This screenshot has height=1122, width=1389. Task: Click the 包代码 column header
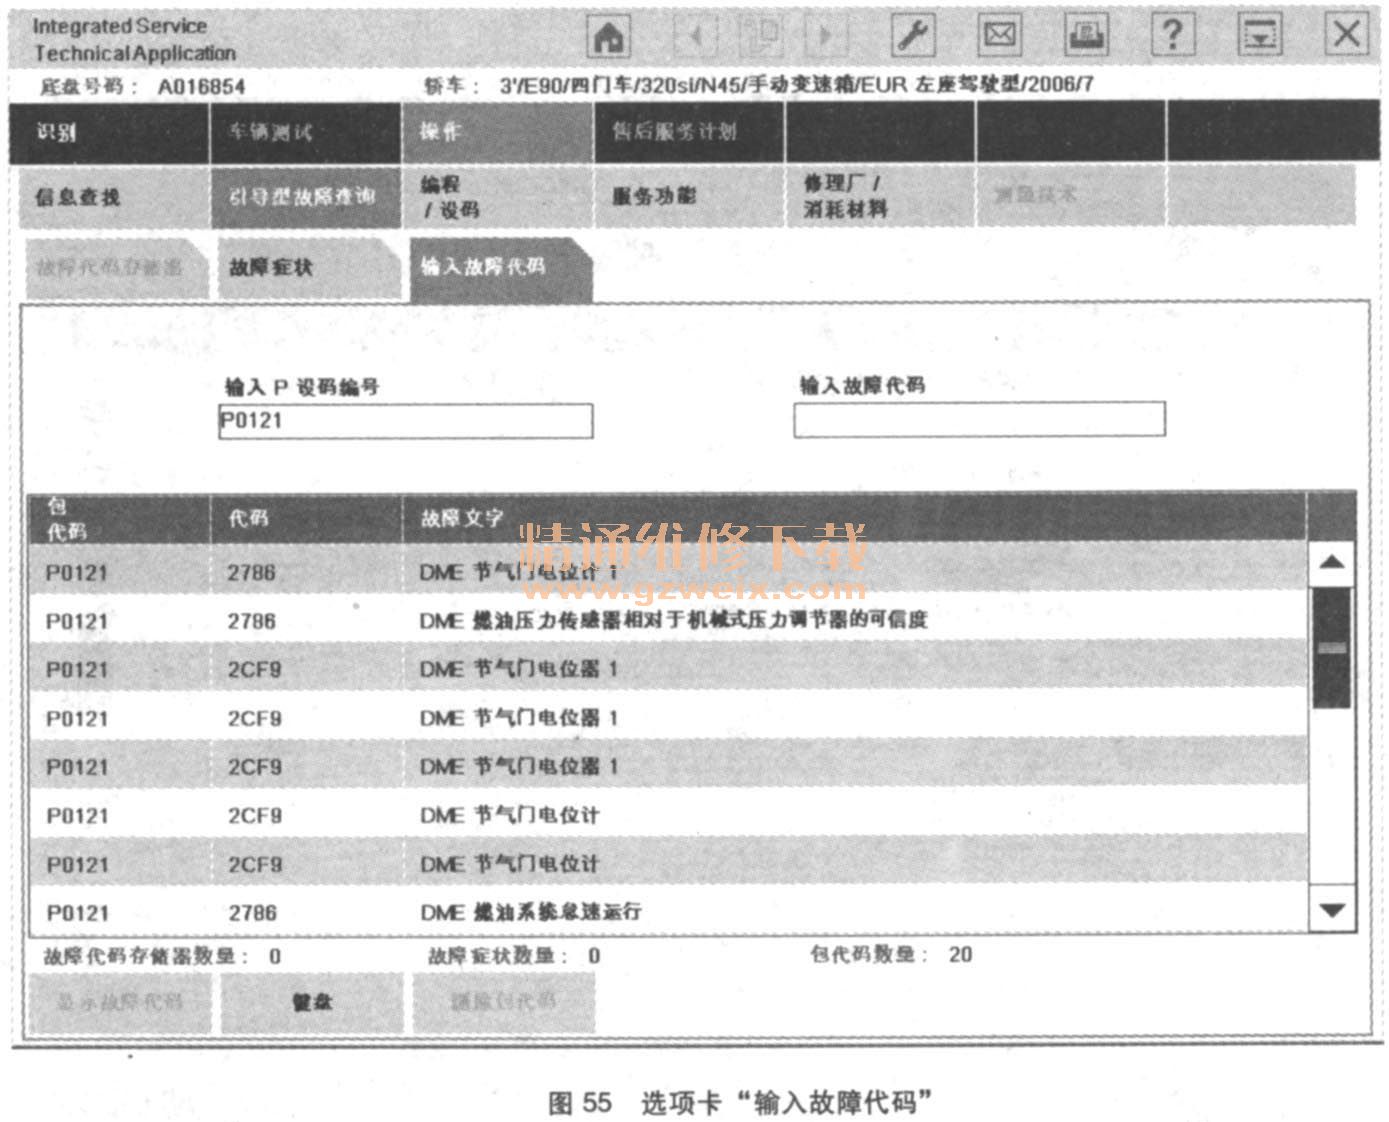click(x=119, y=518)
